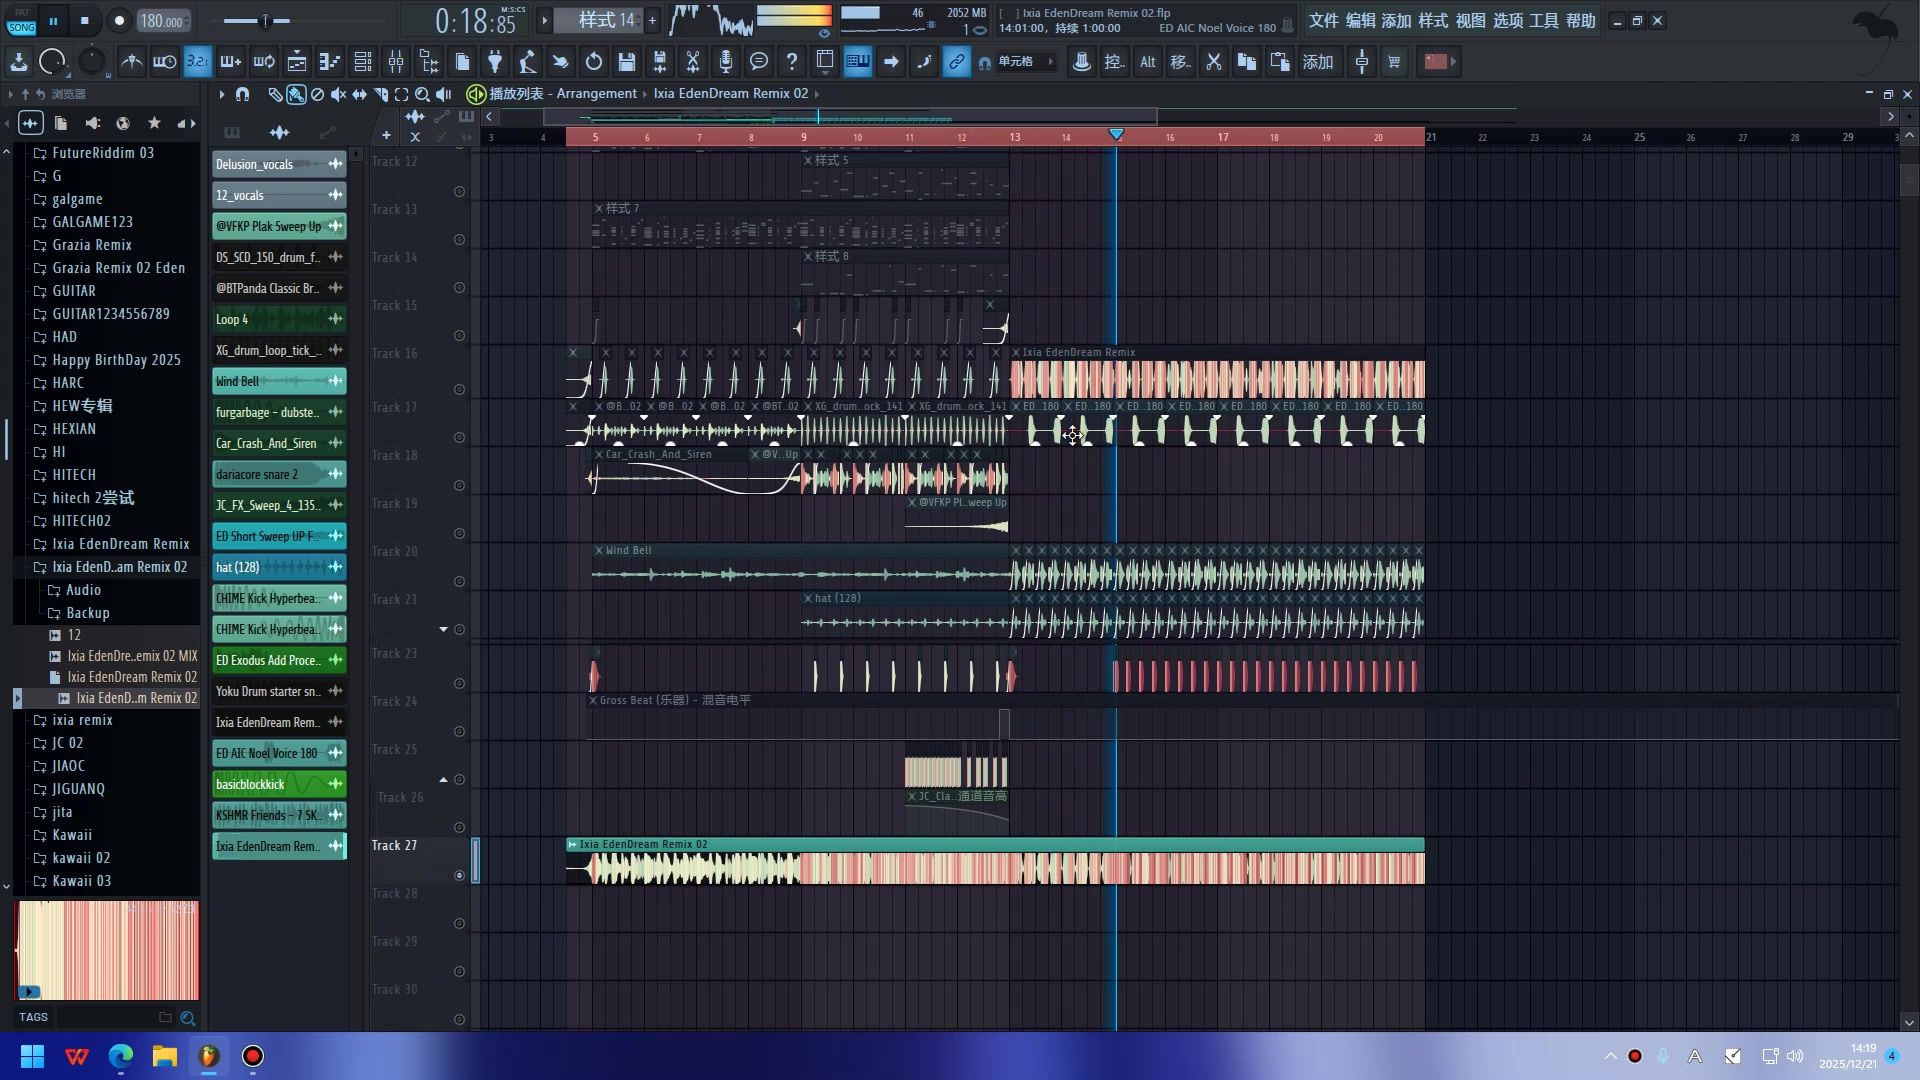Open the 帮助 menu
The width and height of the screenshot is (1920, 1080).
tap(1581, 21)
